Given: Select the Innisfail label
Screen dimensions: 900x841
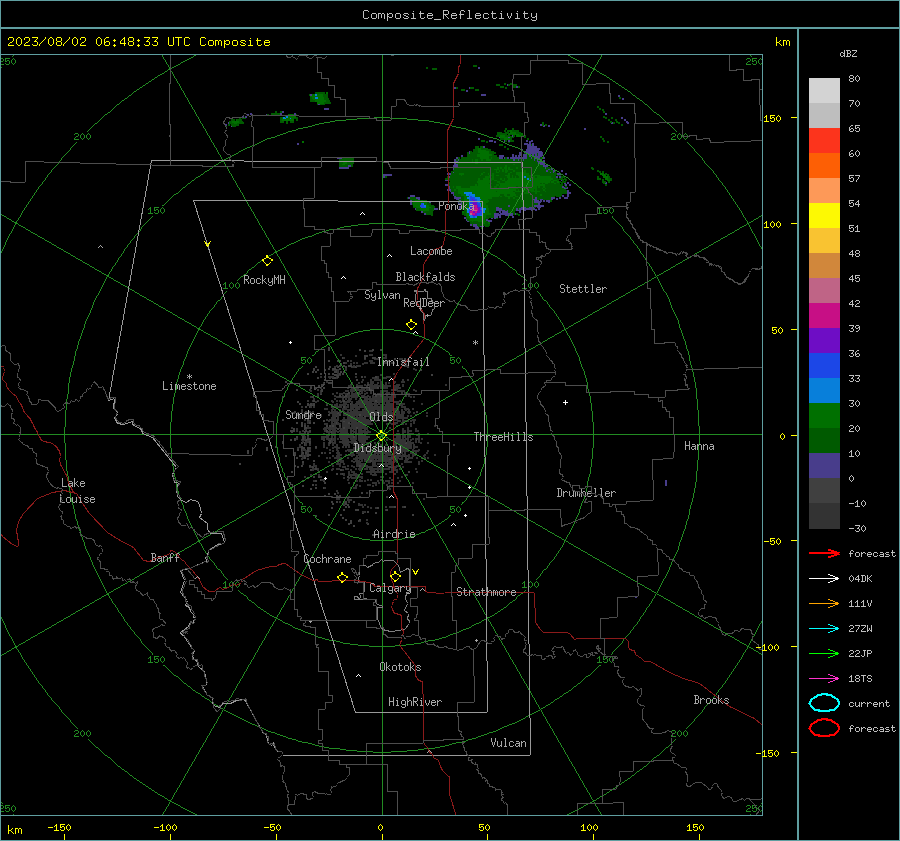Looking at the screenshot, I should [x=403, y=362].
